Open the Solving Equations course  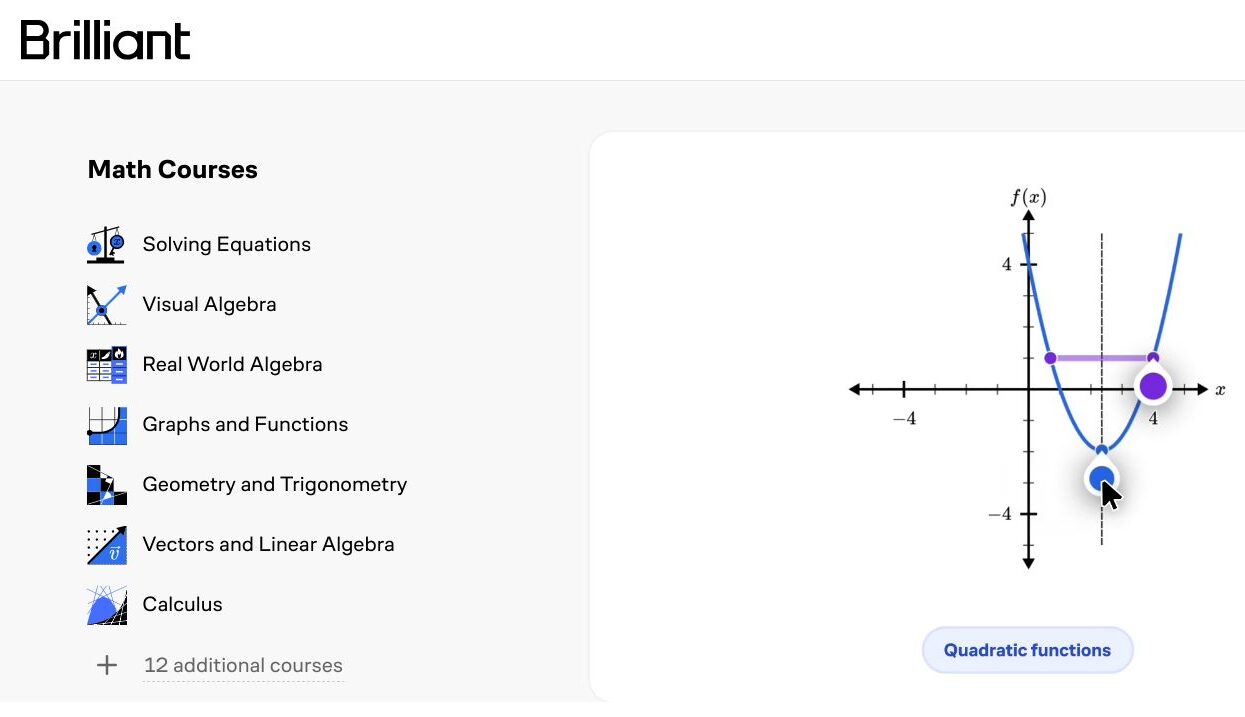tap(226, 245)
